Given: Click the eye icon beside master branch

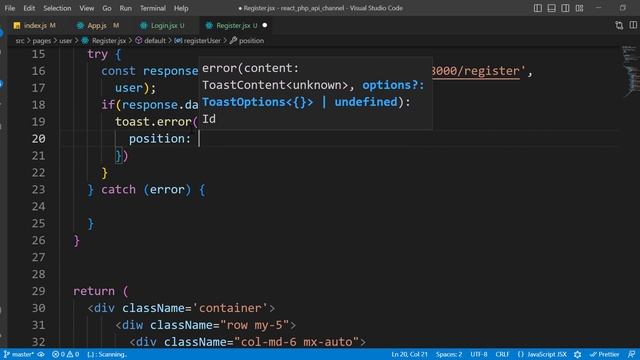Looking at the screenshot, I should 41,354.
